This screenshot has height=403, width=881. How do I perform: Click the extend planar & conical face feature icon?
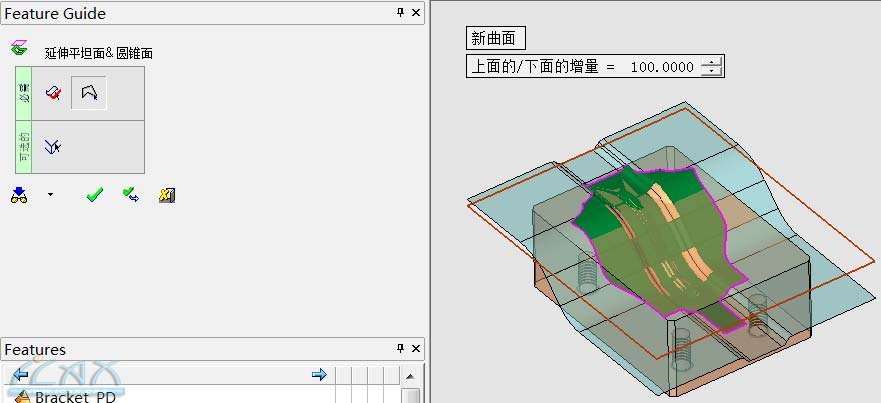(x=19, y=48)
